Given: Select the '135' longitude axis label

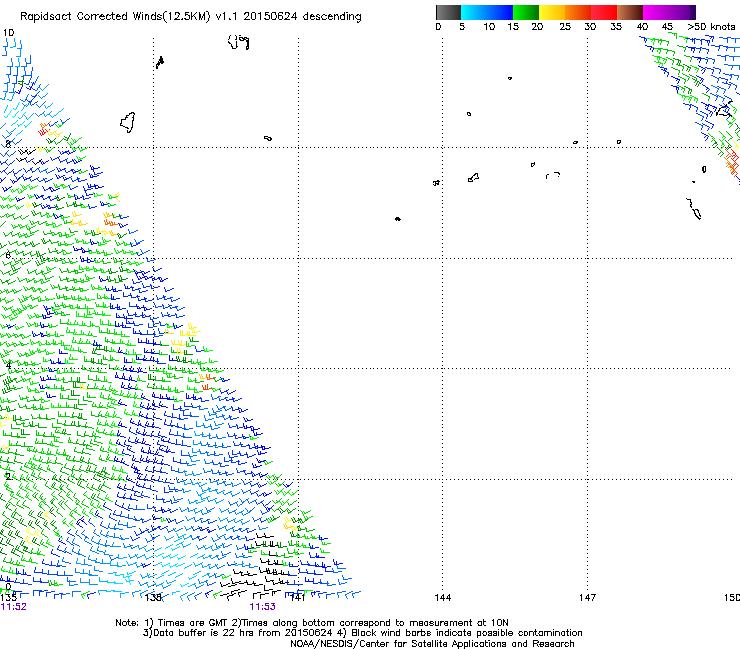Looking at the screenshot, I should click(x=8, y=598).
